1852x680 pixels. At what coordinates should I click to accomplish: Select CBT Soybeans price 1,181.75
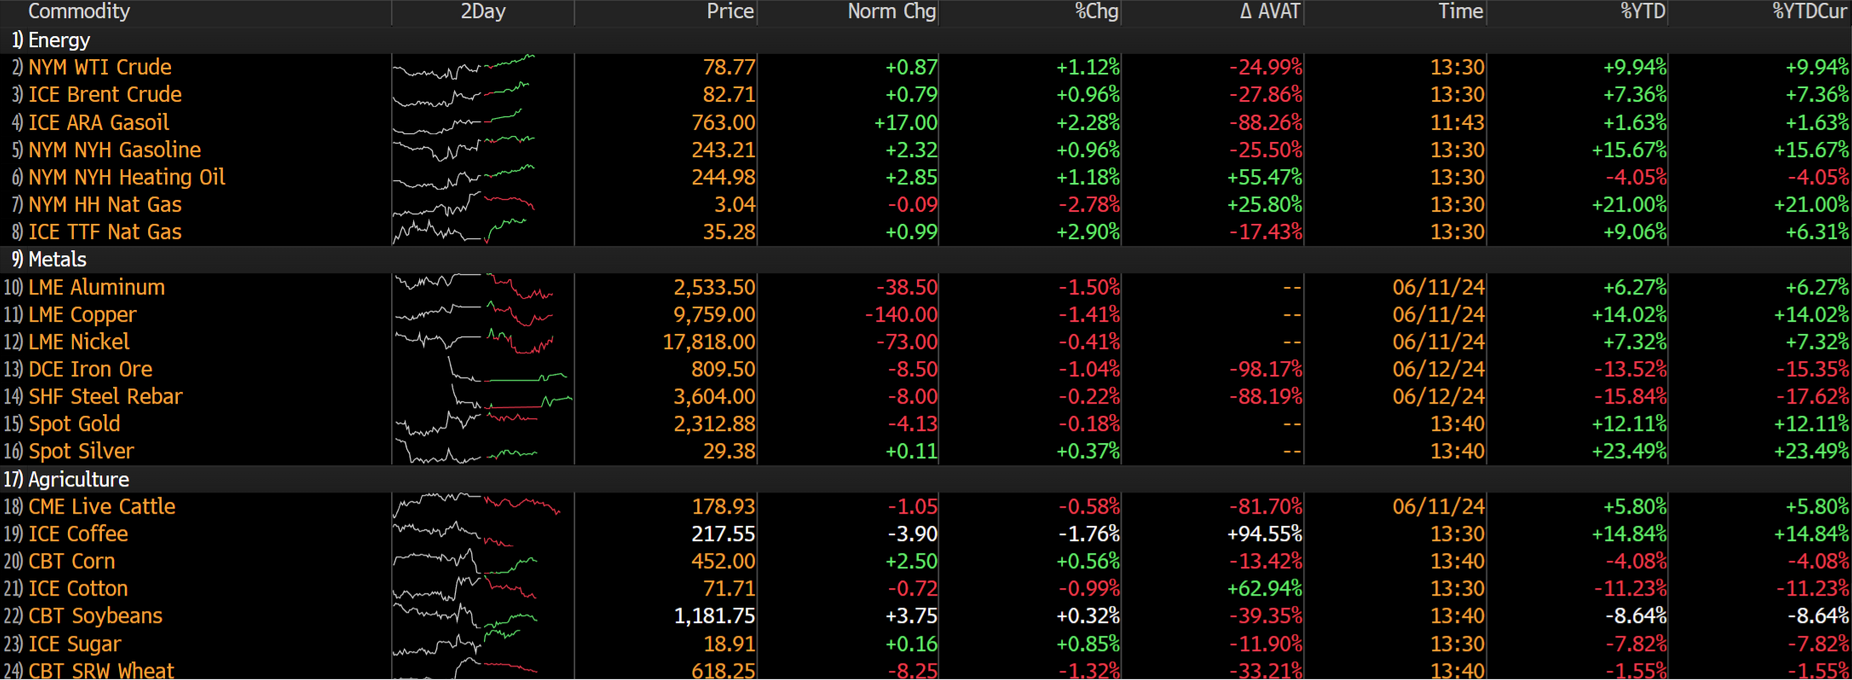click(714, 615)
